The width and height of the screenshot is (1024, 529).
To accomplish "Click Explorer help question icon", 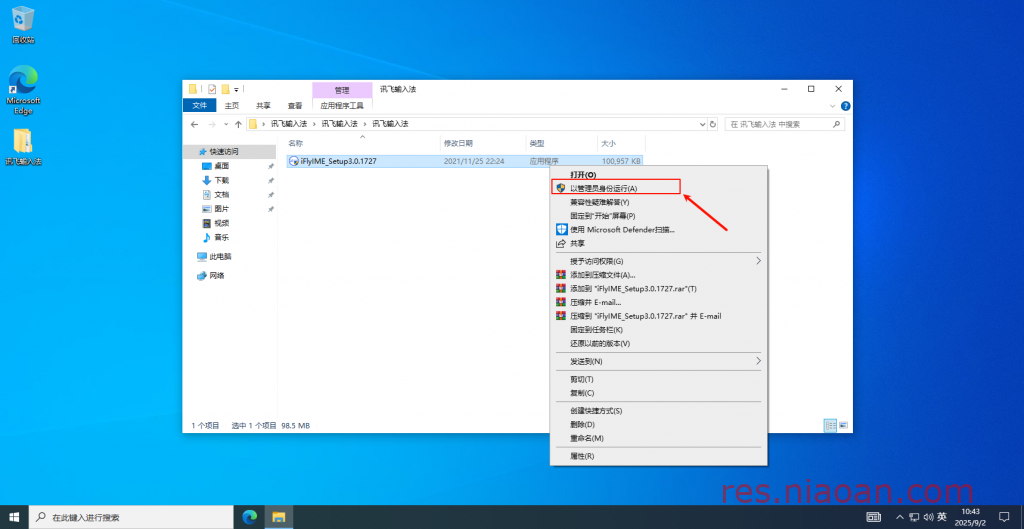I will tap(845, 106).
